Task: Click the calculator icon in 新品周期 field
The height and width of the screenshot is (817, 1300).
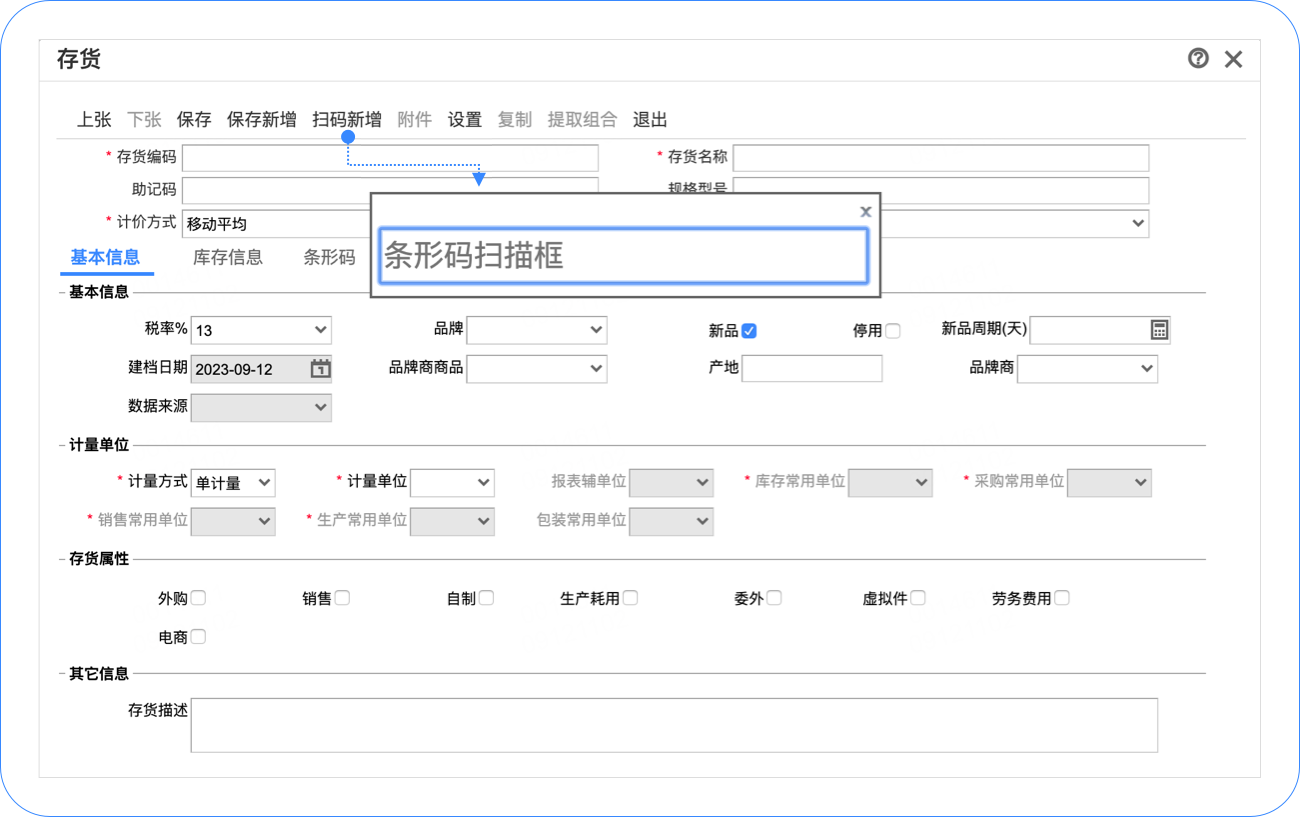Action: pos(1159,330)
